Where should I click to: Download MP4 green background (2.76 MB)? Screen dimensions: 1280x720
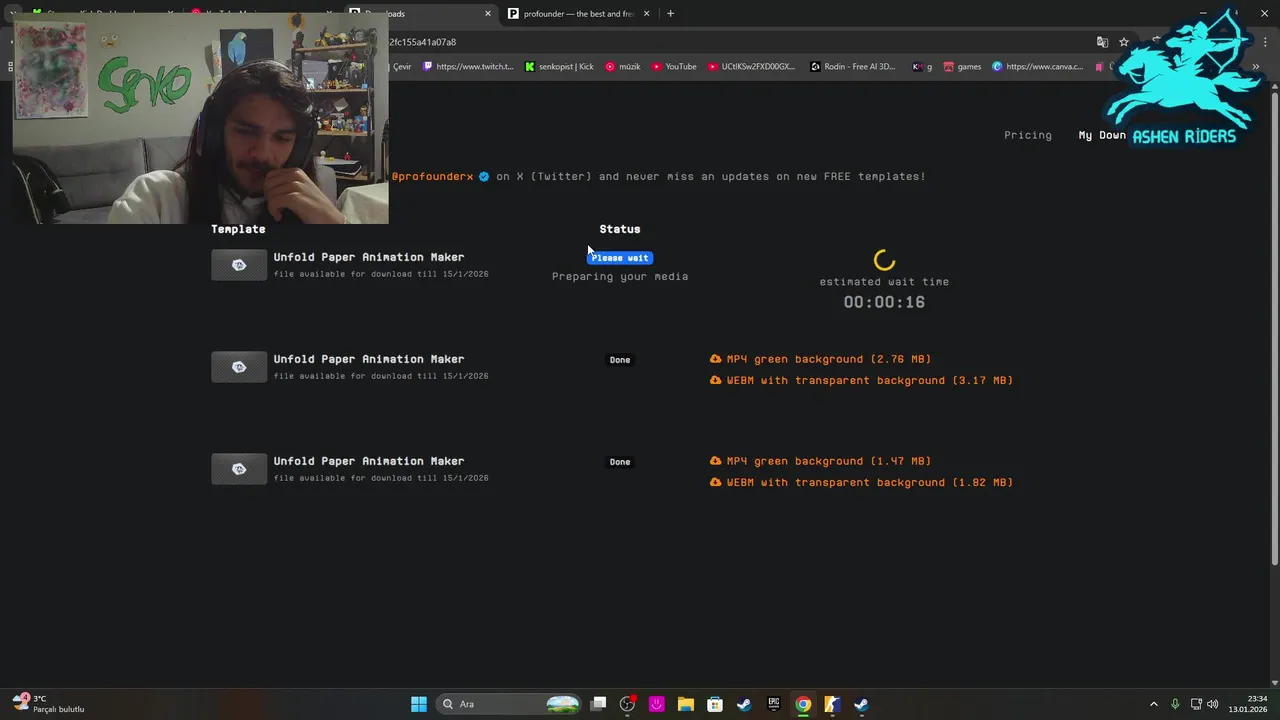click(829, 359)
